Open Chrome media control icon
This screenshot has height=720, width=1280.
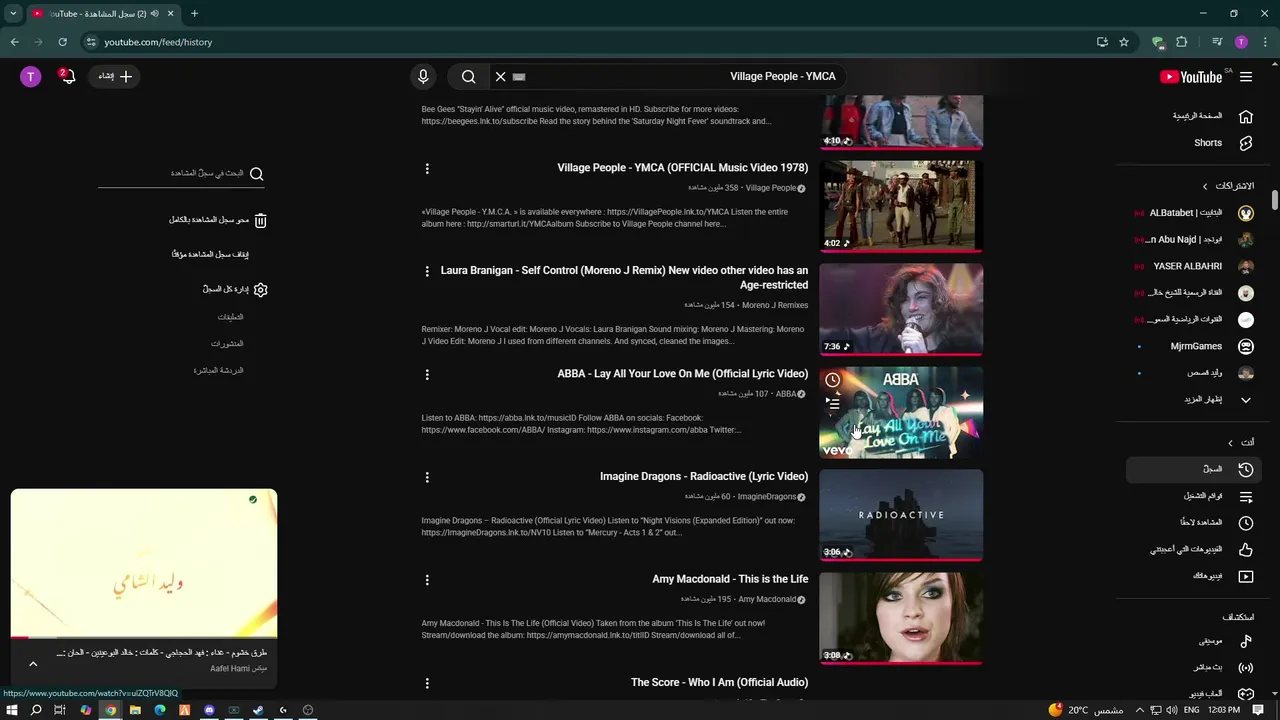tap(1217, 42)
